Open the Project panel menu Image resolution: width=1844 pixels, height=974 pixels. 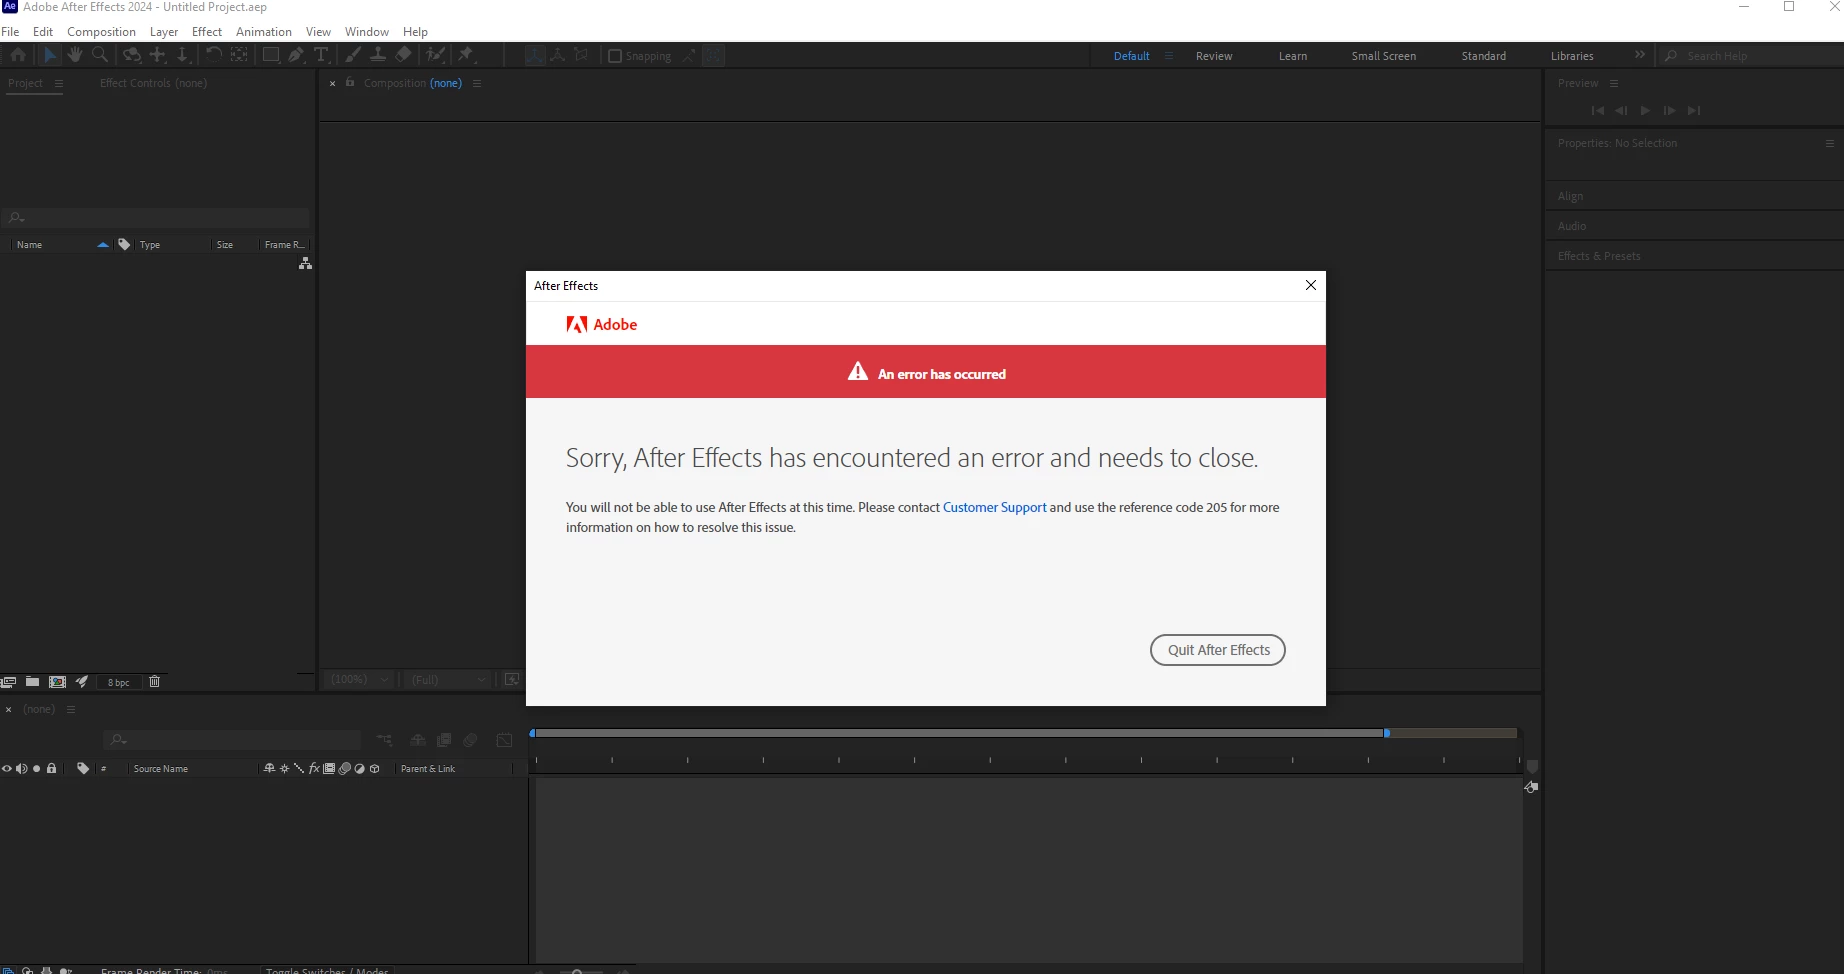pyautogui.click(x=59, y=84)
